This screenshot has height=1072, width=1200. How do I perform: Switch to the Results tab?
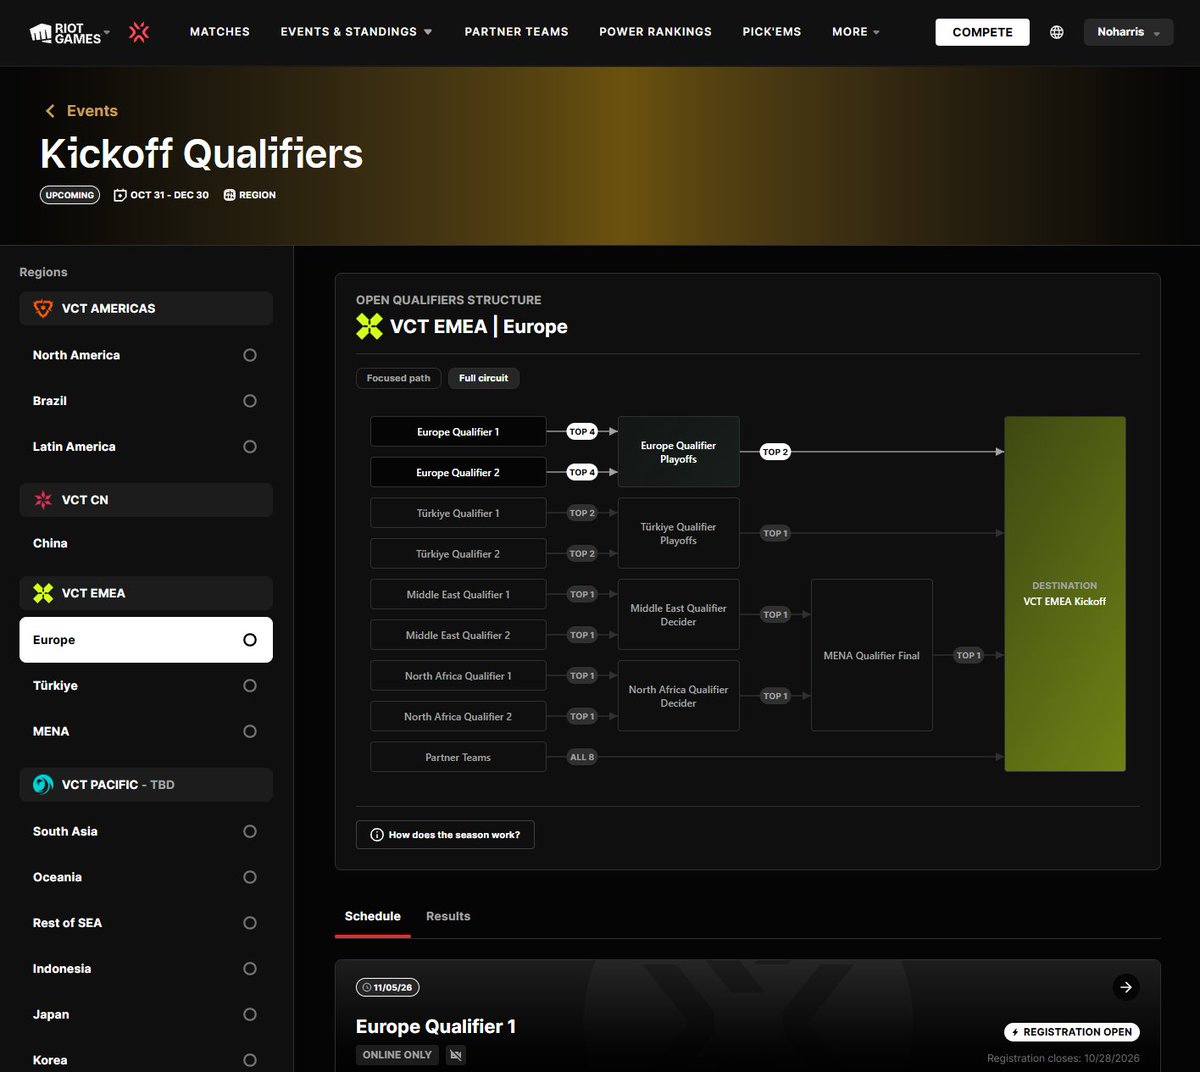(448, 916)
